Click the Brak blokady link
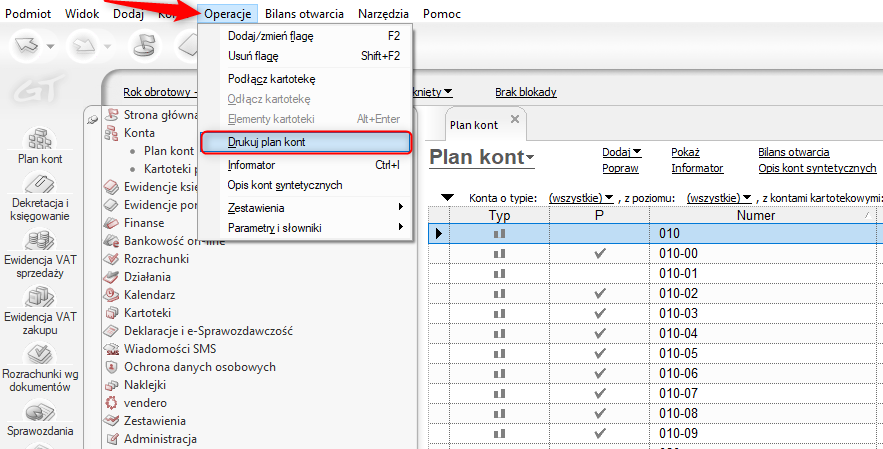This screenshot has width=883, height=449. [x=525, y=92]
